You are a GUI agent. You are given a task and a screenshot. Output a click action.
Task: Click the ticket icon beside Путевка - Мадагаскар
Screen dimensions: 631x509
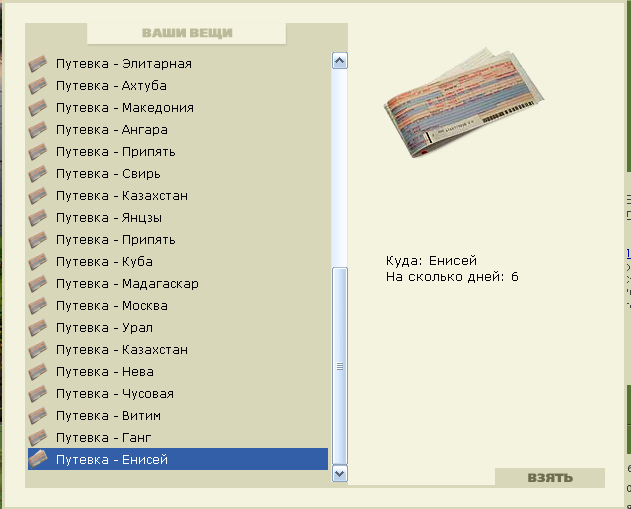(x=38, y=284)
